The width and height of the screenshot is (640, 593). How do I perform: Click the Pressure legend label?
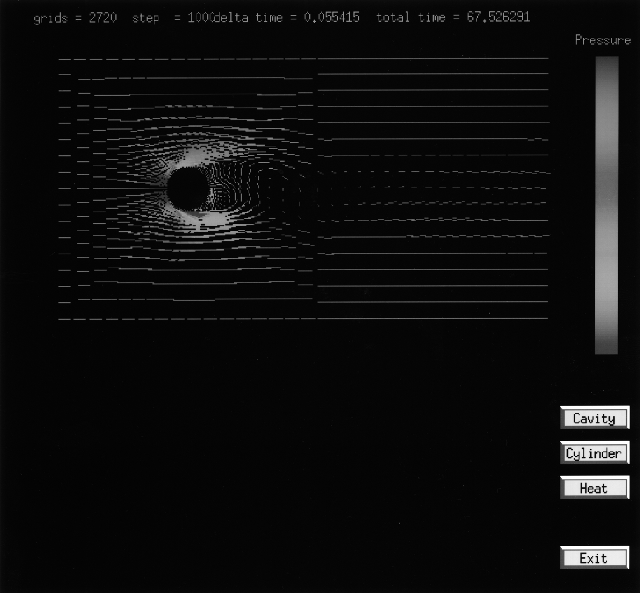tap(603, 40)
